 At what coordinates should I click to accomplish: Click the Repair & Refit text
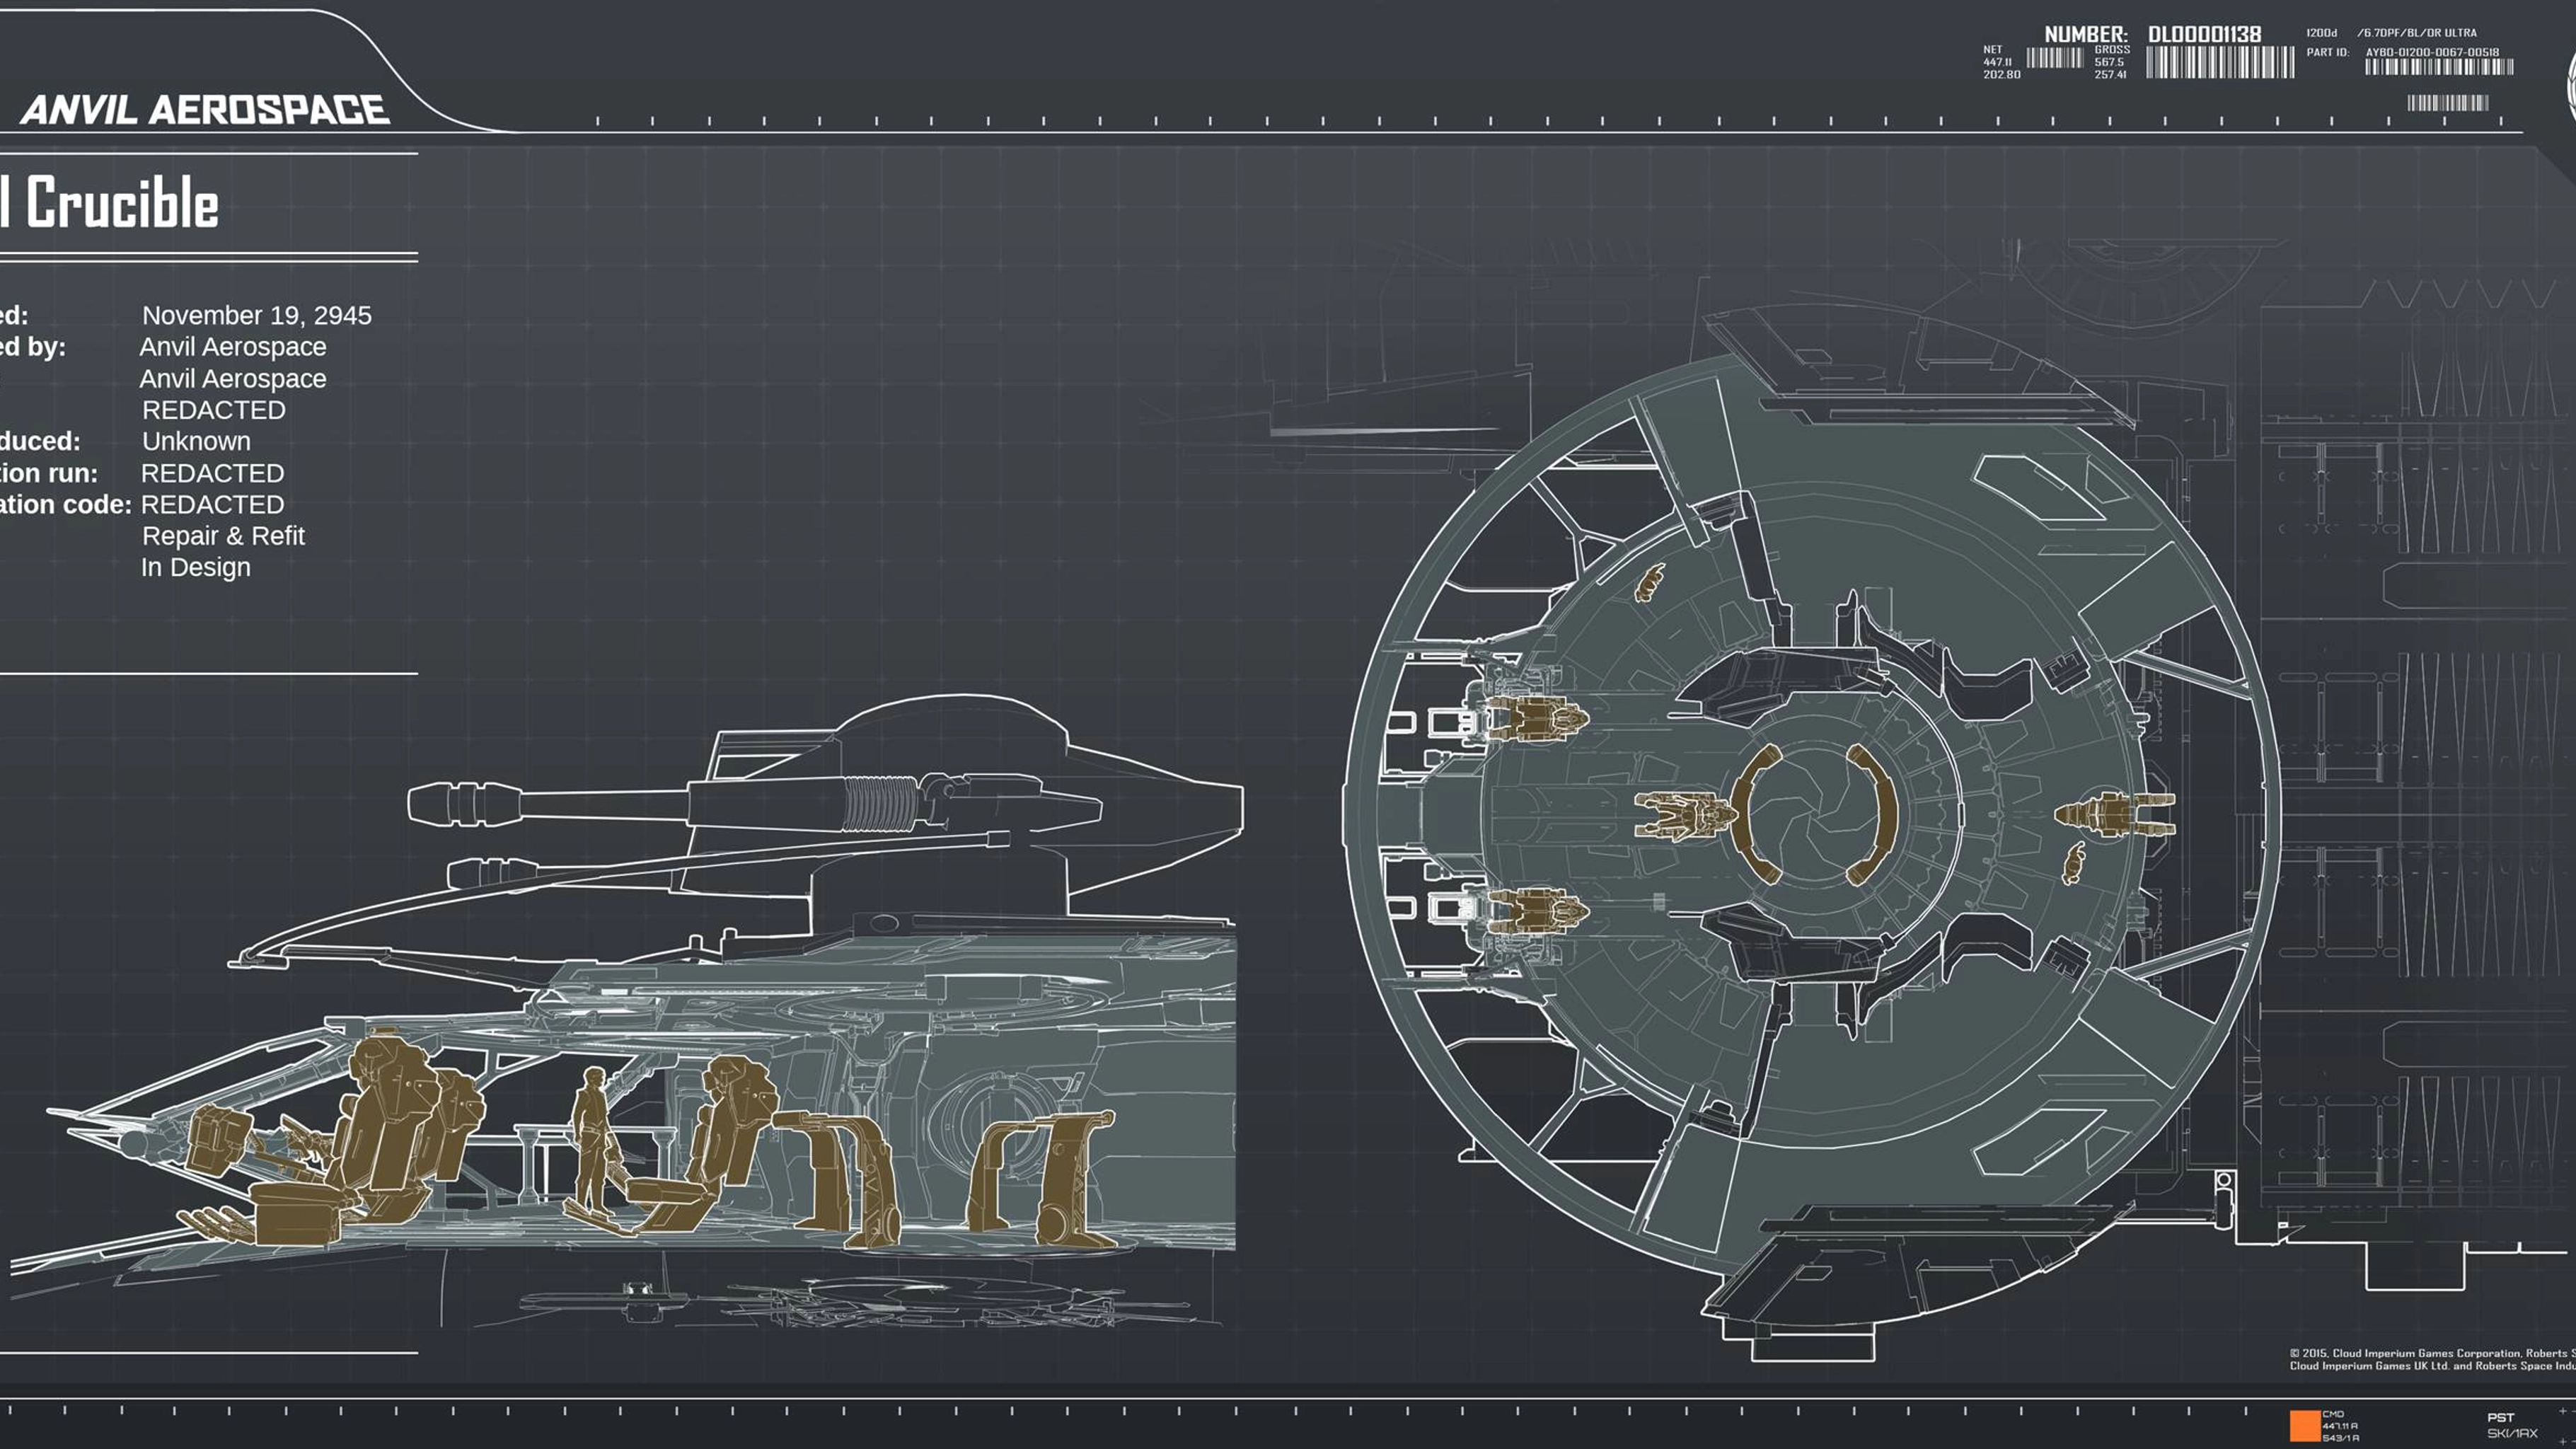[223, 536]
